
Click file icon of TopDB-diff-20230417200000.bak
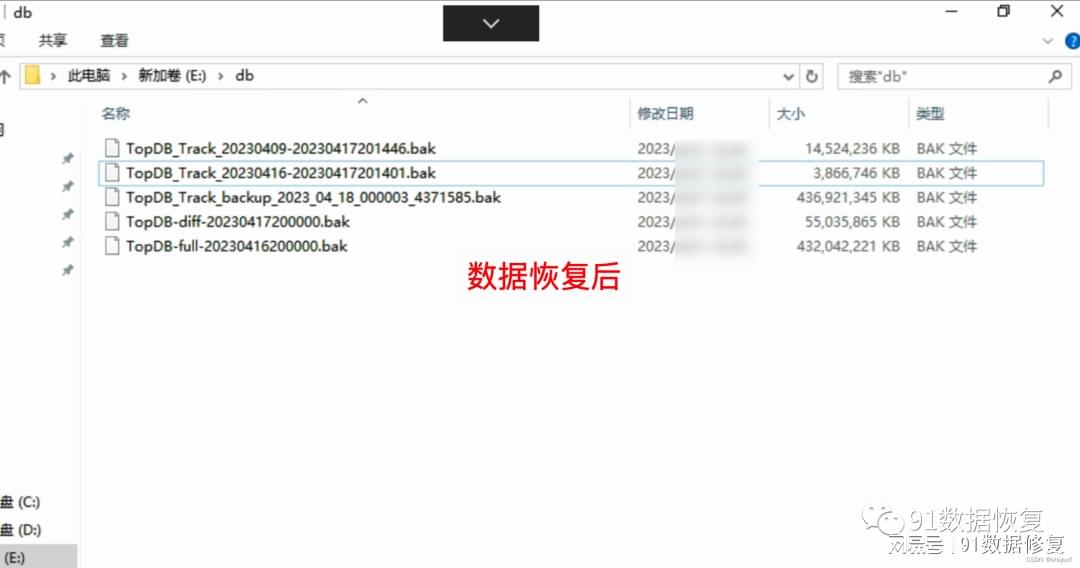(x=112, y=222)
